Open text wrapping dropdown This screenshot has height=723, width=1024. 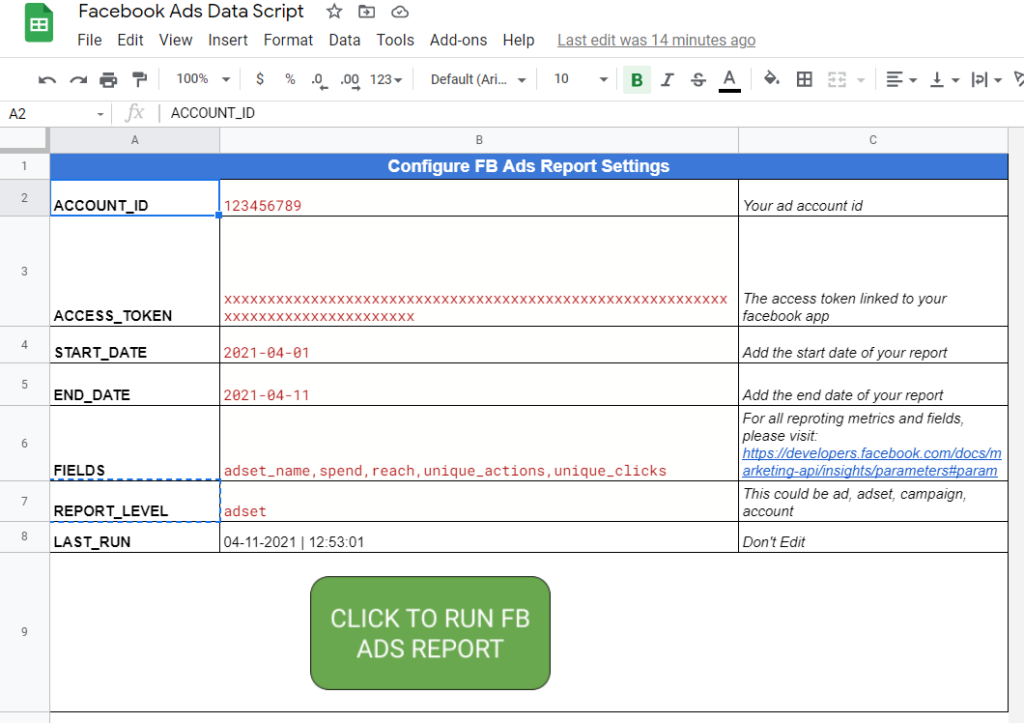[x=986, y=80]
